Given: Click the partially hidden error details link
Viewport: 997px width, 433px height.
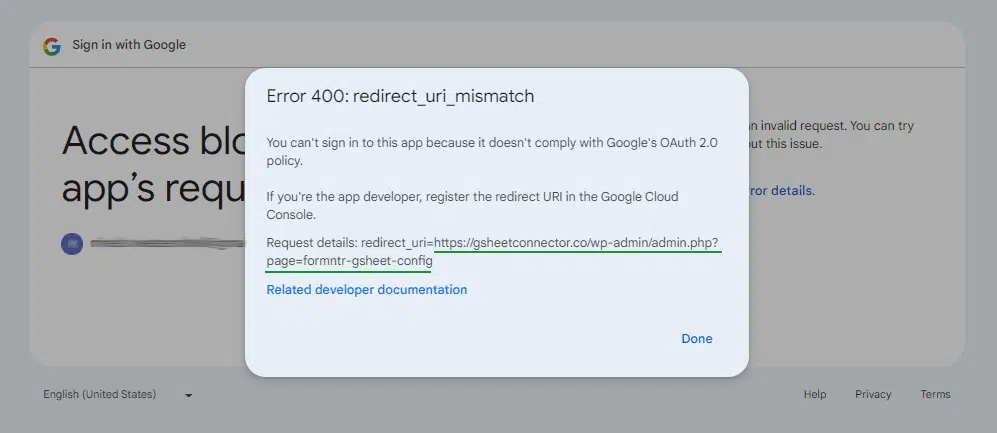Looking at the screenshot, I should point(782,190).
